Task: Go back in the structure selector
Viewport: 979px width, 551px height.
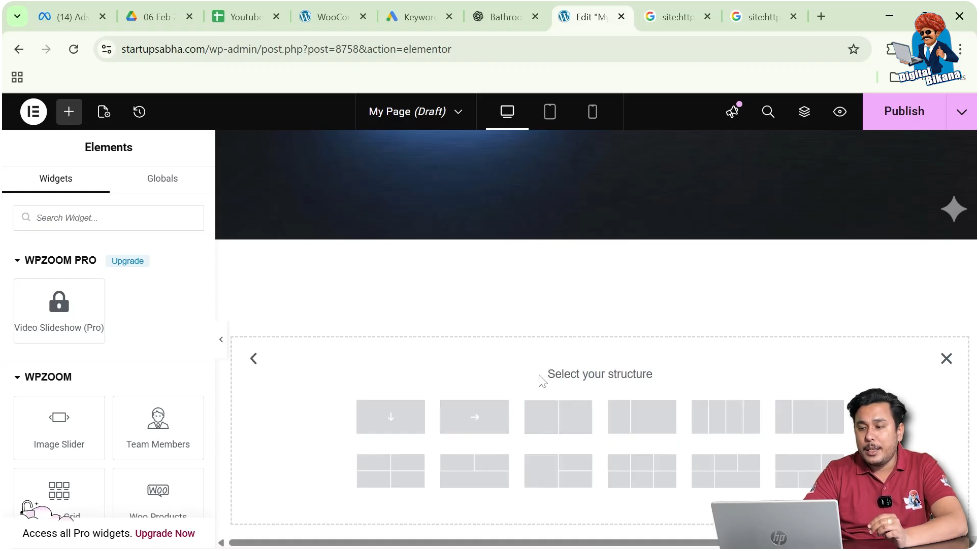Action: pos(253,358)
